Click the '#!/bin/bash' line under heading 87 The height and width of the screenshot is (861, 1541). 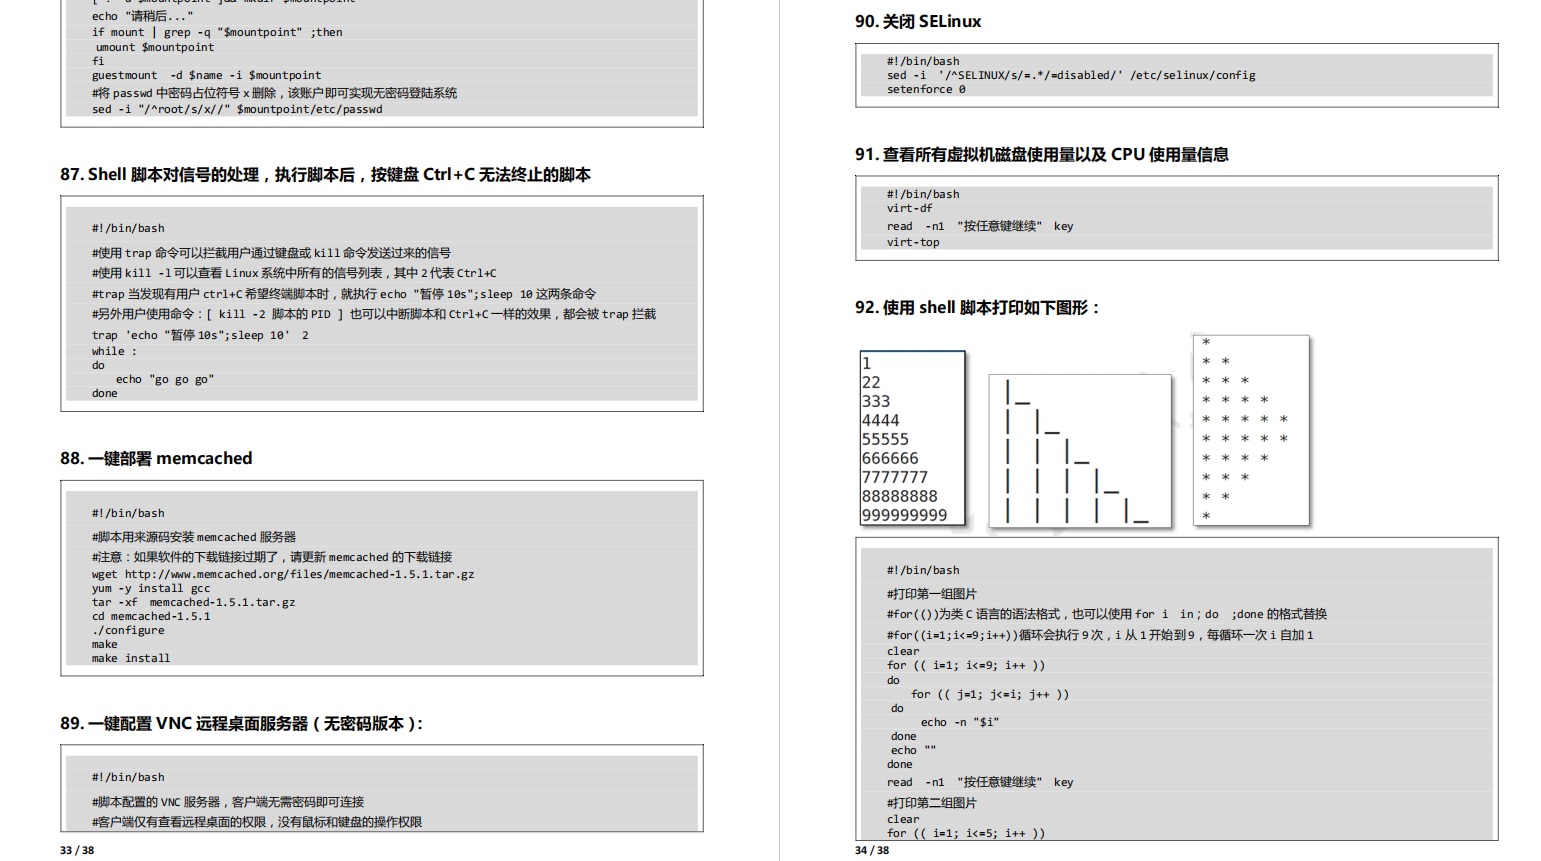[x=128, y=228]
